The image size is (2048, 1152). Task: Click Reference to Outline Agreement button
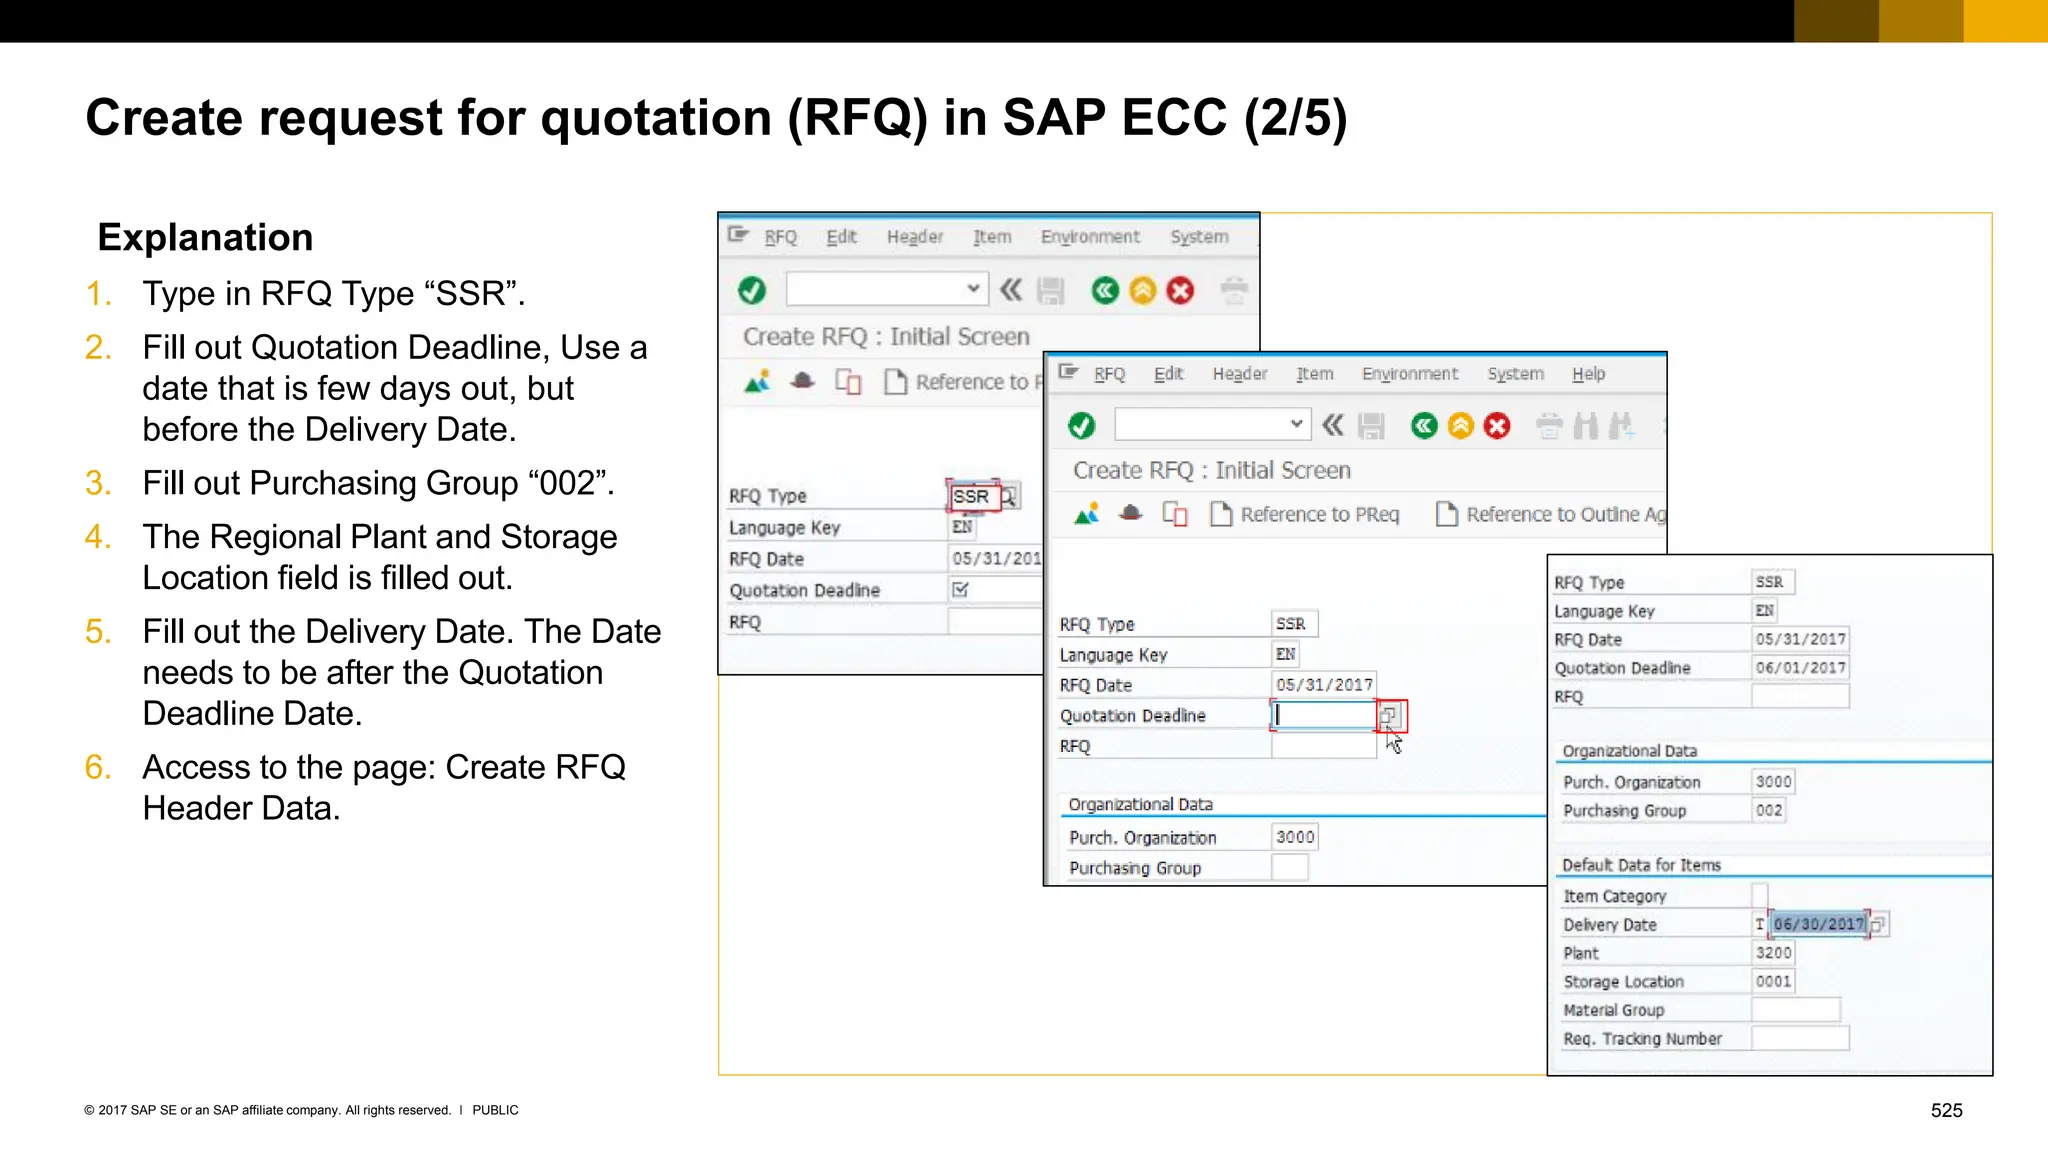click(x=1551, y=514)
